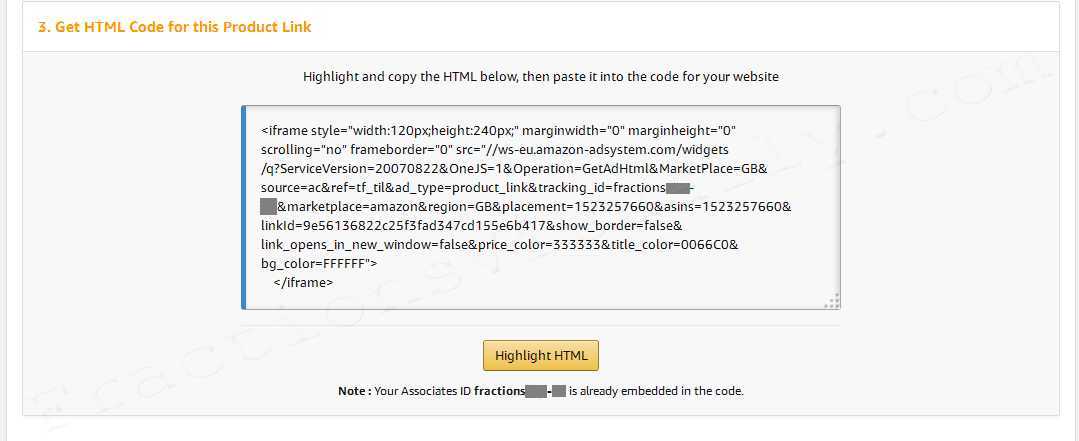
Task: Click inside the HTML code text box
Action: tap(541, 207)
